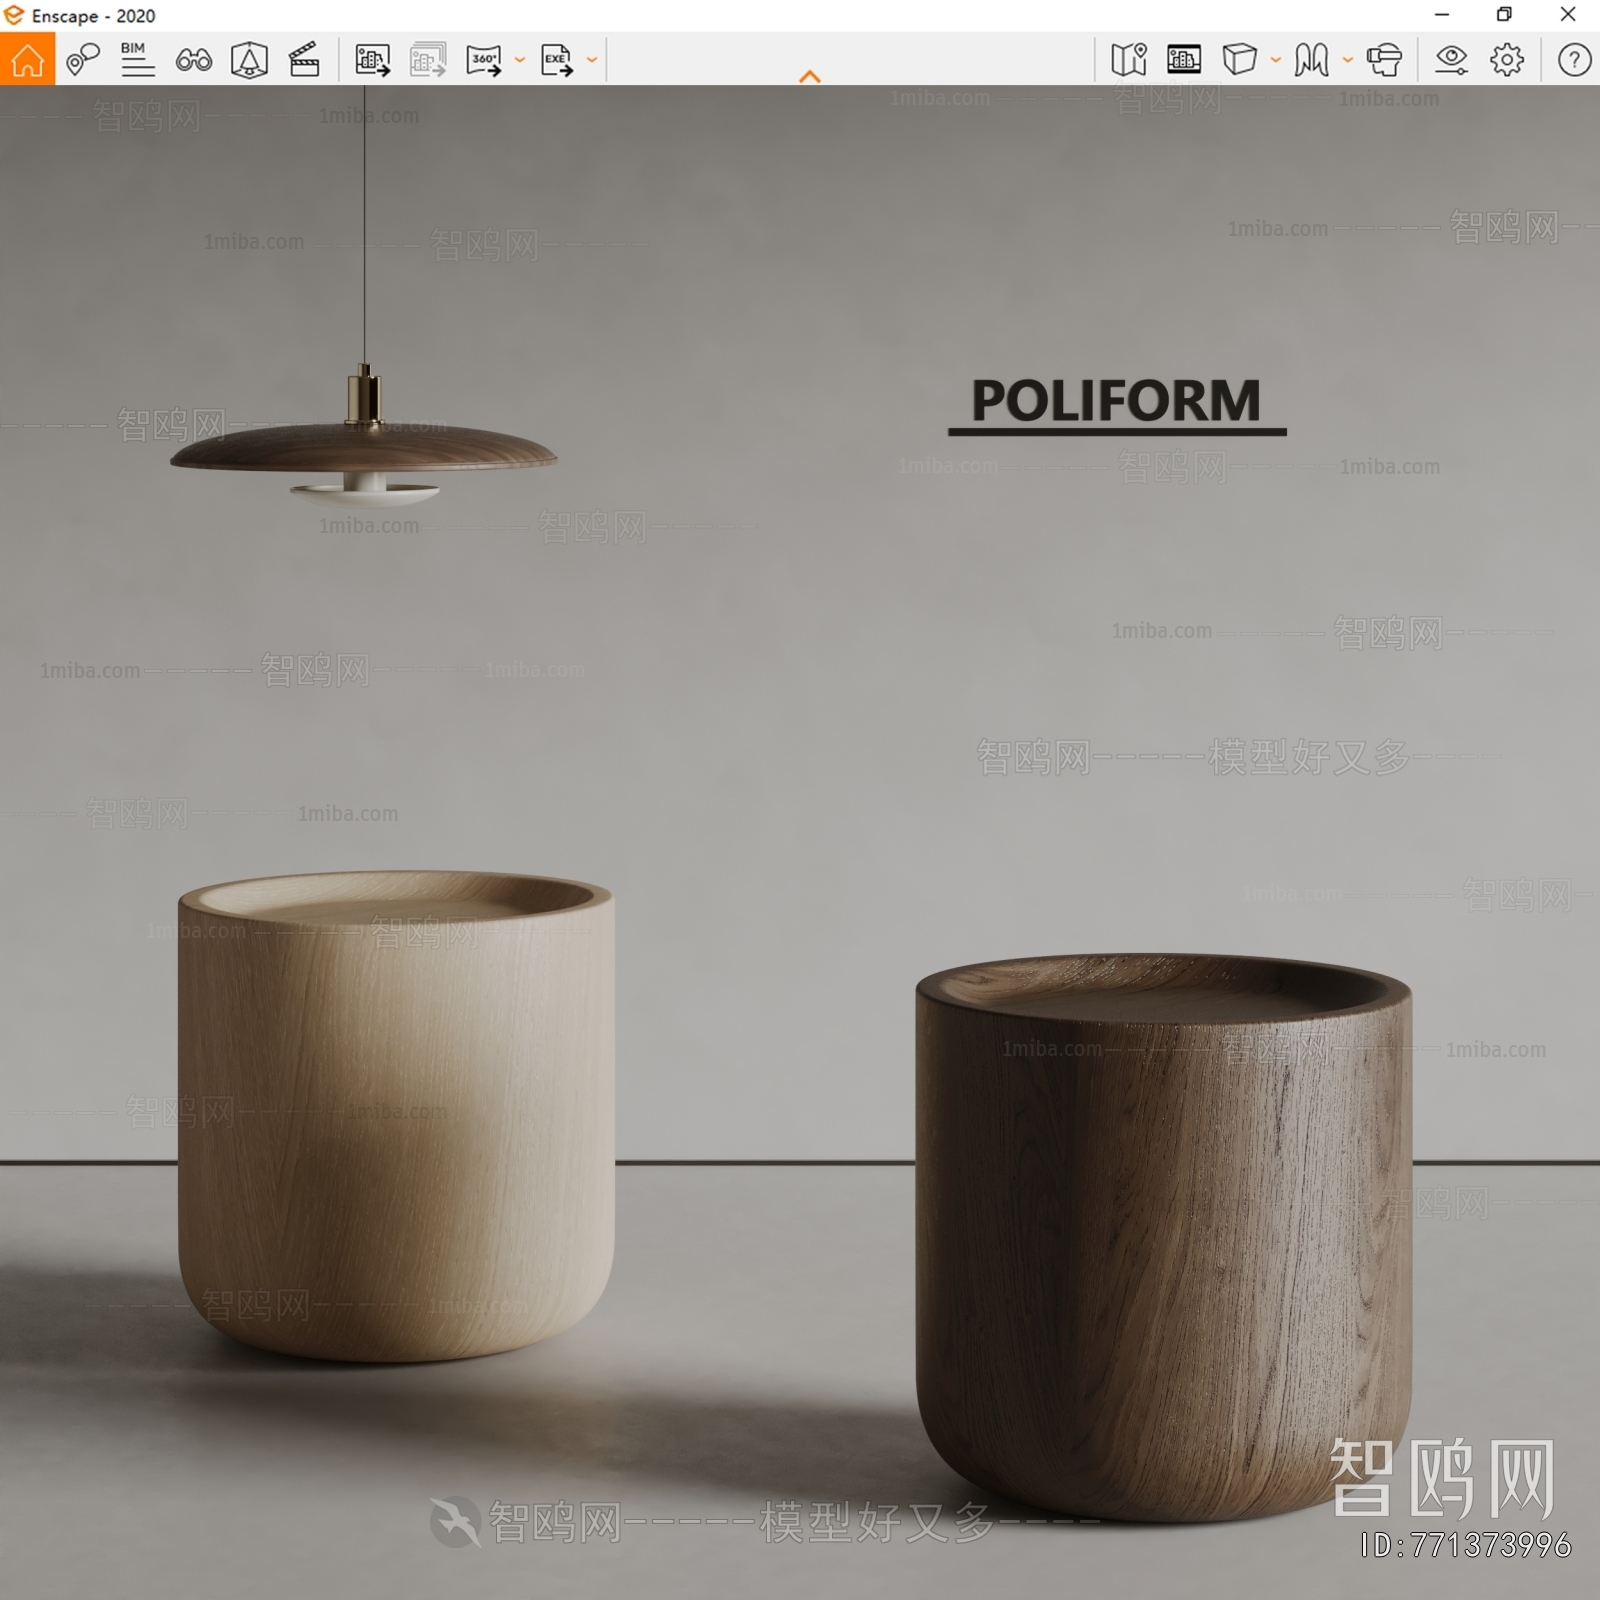The width and height of the screenshot is (1600, 1600).
Task: Open the collaborative annotations pin icon
Action: 83,60
